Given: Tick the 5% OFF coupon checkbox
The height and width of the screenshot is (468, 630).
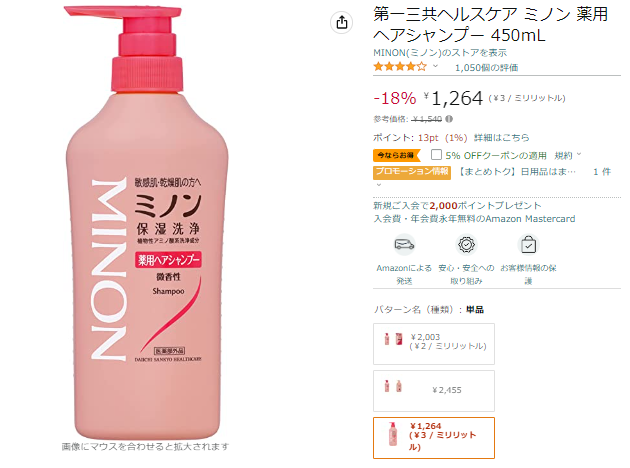Looking at the screenshot, I should click(x=436, y=155).
